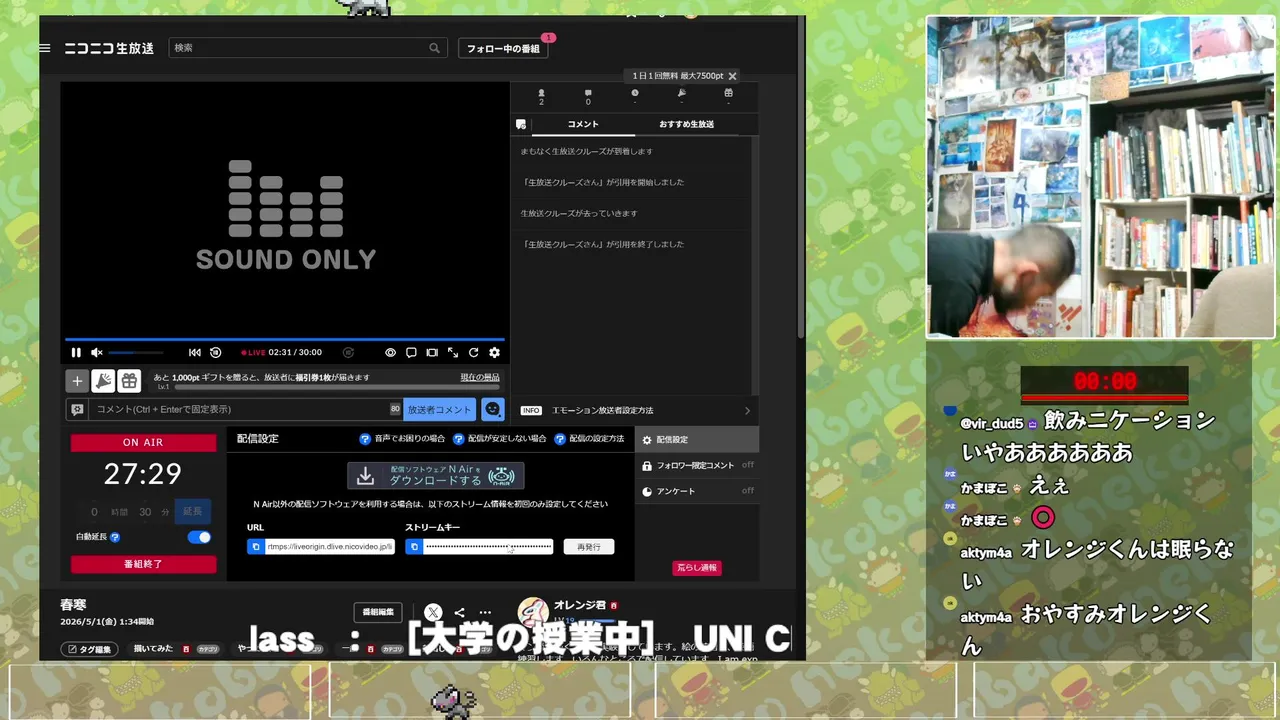Click the plus button below the player
The width and height of the screenshot is (1280, 720).
pos(77,380)
